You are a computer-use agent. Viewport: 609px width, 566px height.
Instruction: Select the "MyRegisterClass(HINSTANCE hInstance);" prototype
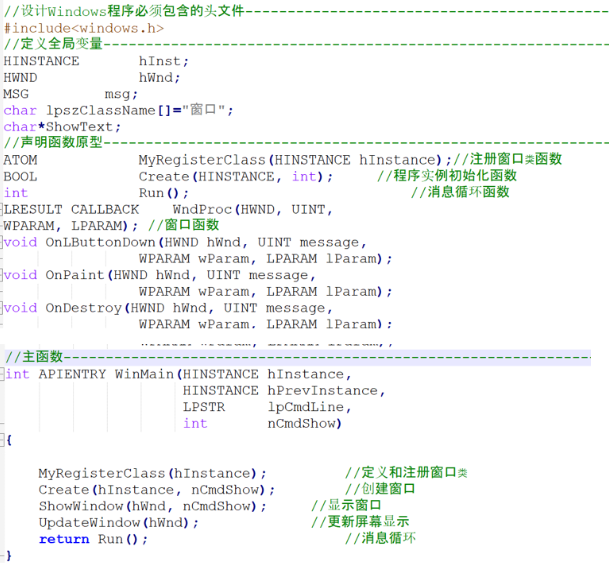click(x=295, y=160)
